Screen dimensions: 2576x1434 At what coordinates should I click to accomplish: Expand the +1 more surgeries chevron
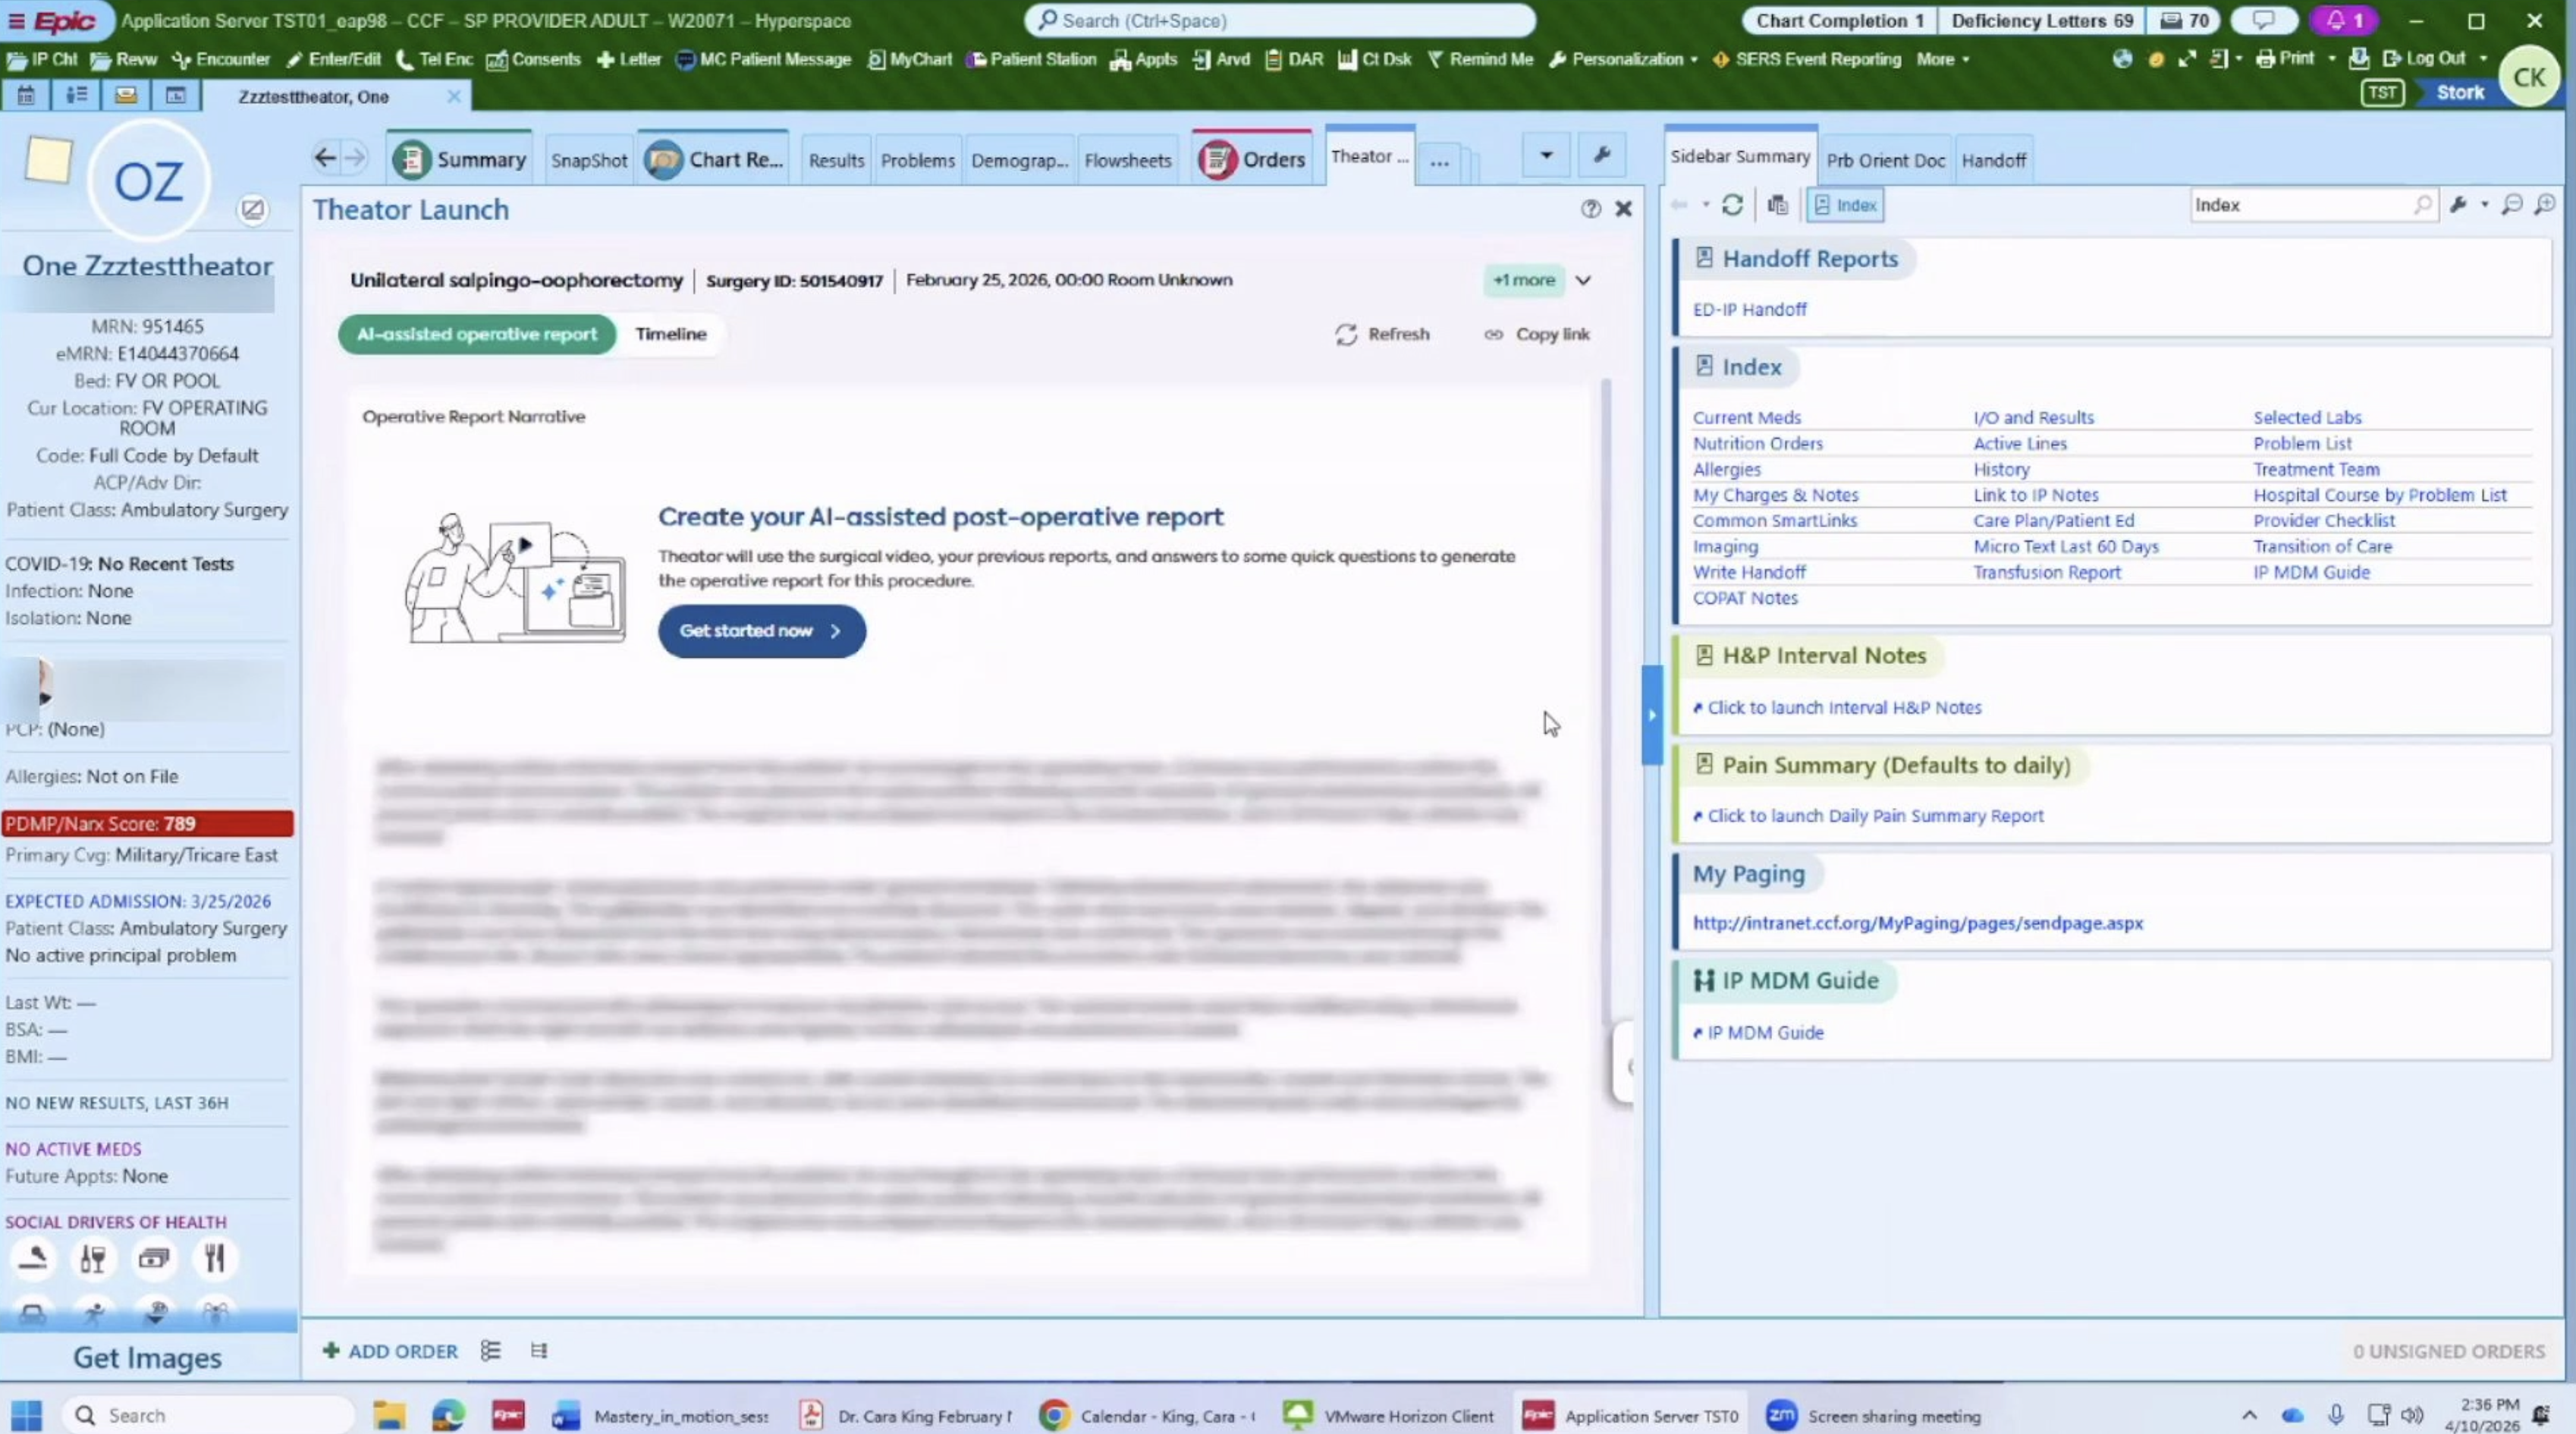[x=1583, y=280]
